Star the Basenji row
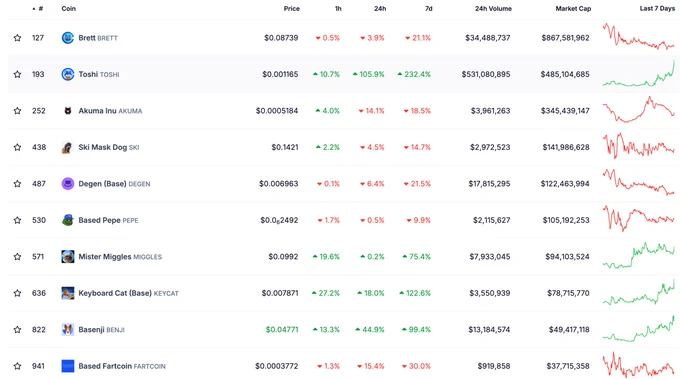The width and height of the screenshot is (680, 379). (x=17, y=329)
